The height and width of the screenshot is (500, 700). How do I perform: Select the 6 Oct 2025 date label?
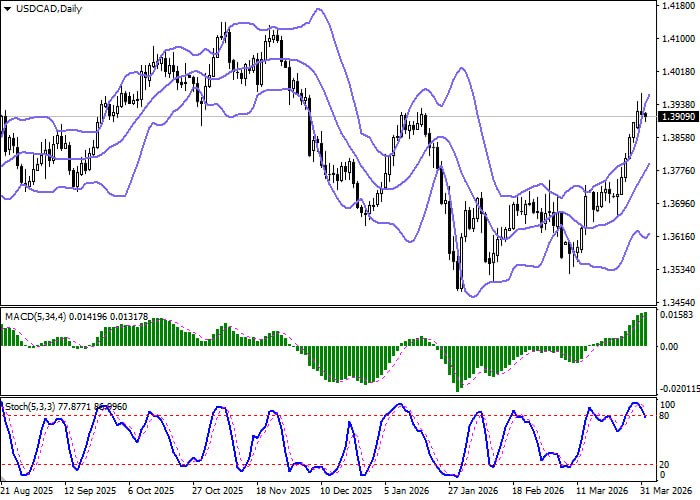pos(155,492)
